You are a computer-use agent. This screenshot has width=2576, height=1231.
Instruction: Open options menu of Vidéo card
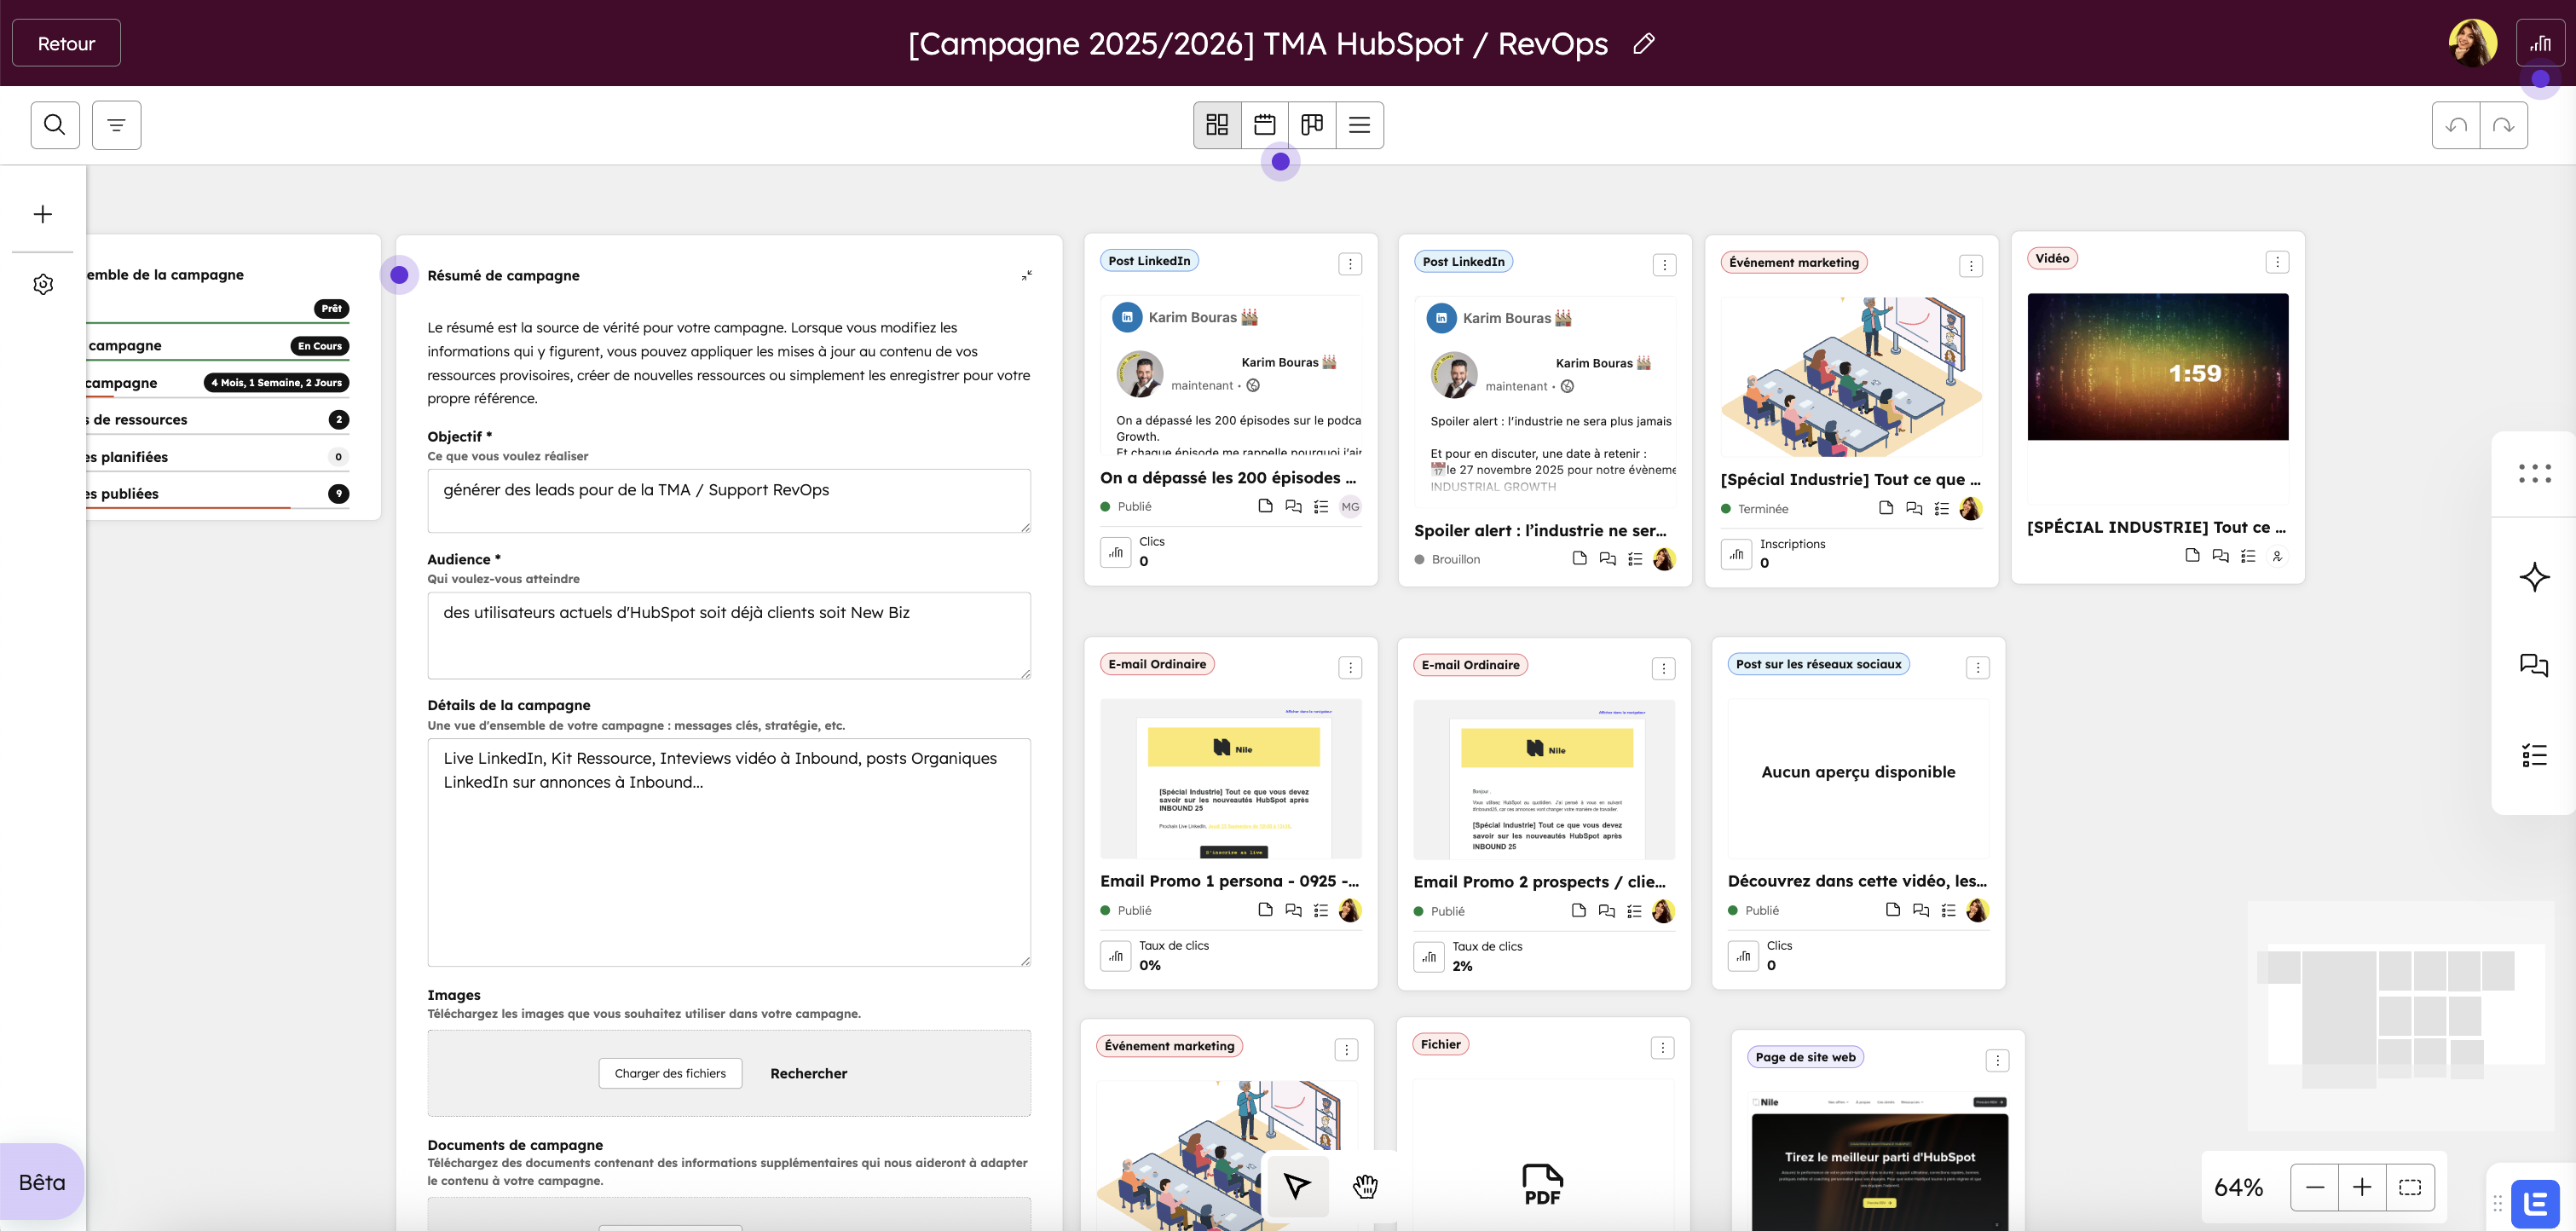point(2277,262)
